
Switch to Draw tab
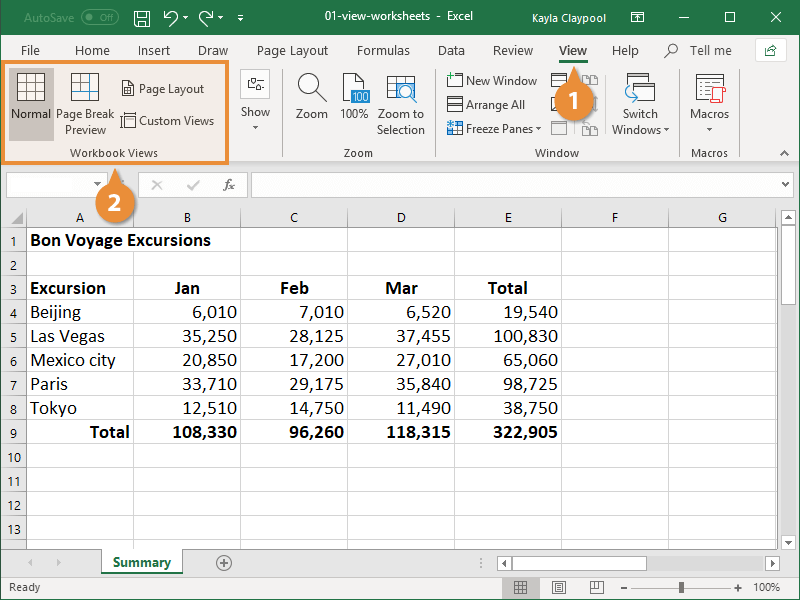[x=213, y=51]
